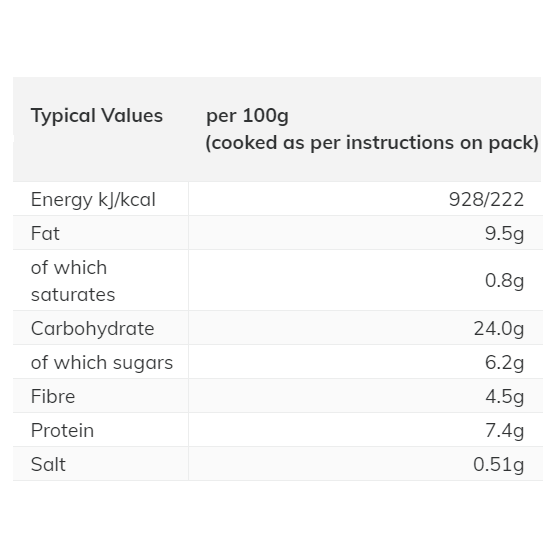
Task: Click the 0.8g saturates value
Action: [x=504, y=281]
